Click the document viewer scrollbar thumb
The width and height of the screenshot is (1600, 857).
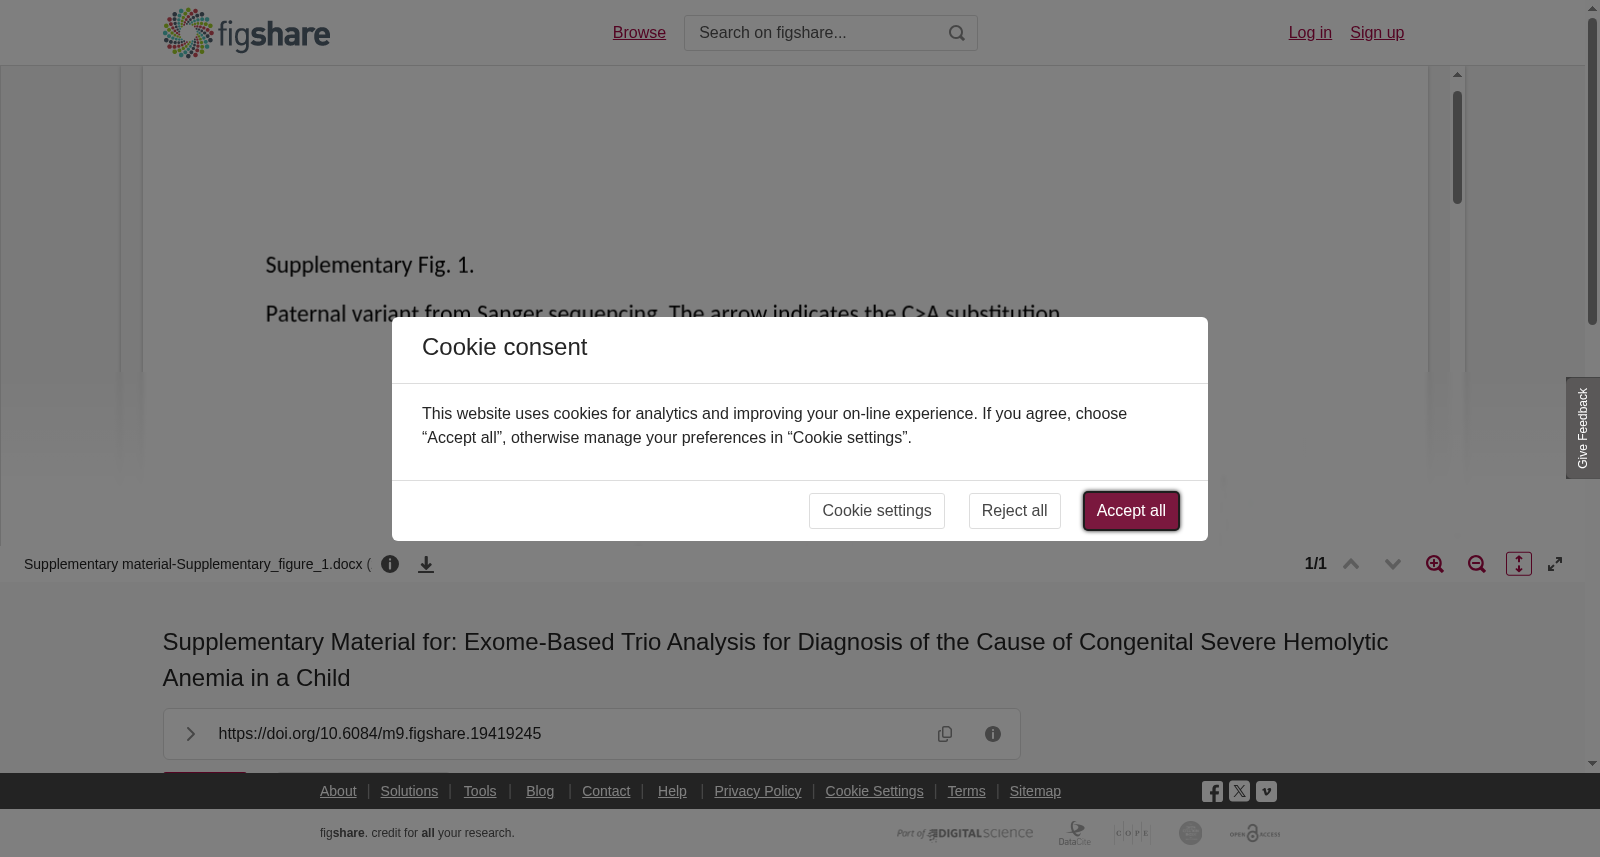(1457, 148)
